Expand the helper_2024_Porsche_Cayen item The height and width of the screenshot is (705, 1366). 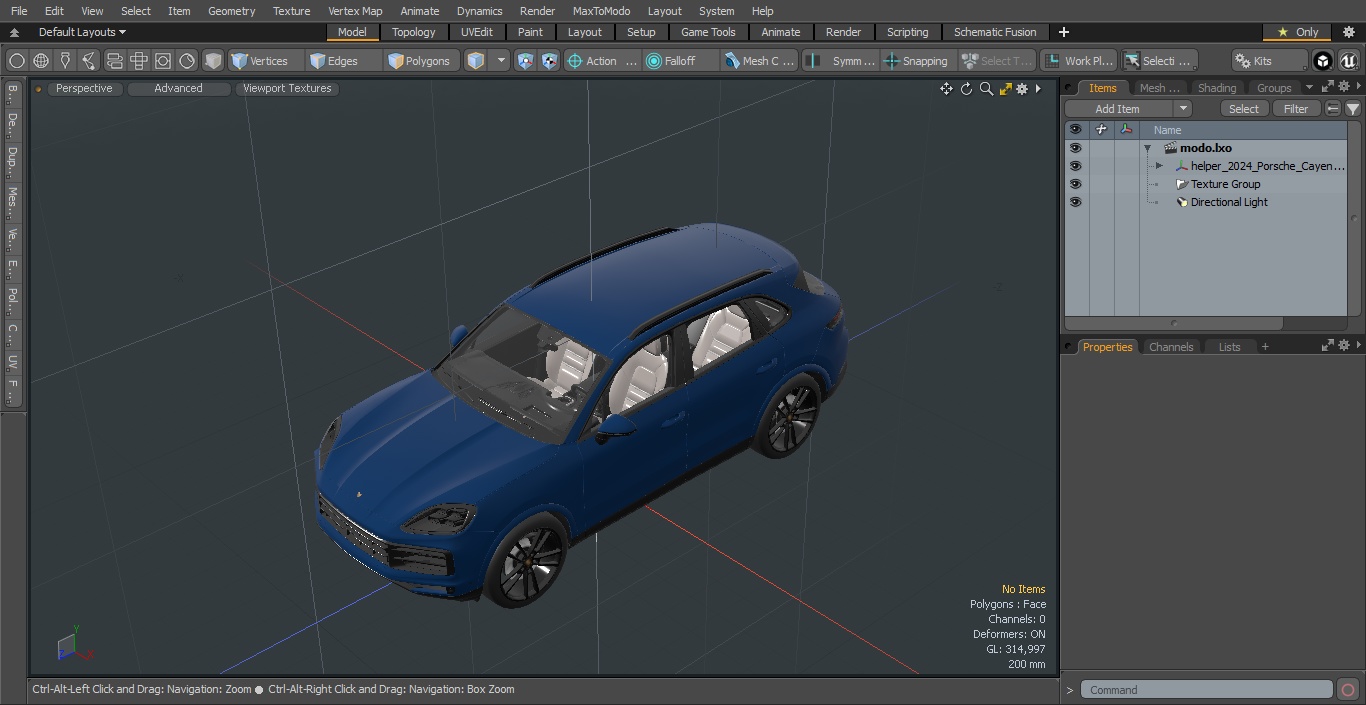click(x=1159, y=166)
